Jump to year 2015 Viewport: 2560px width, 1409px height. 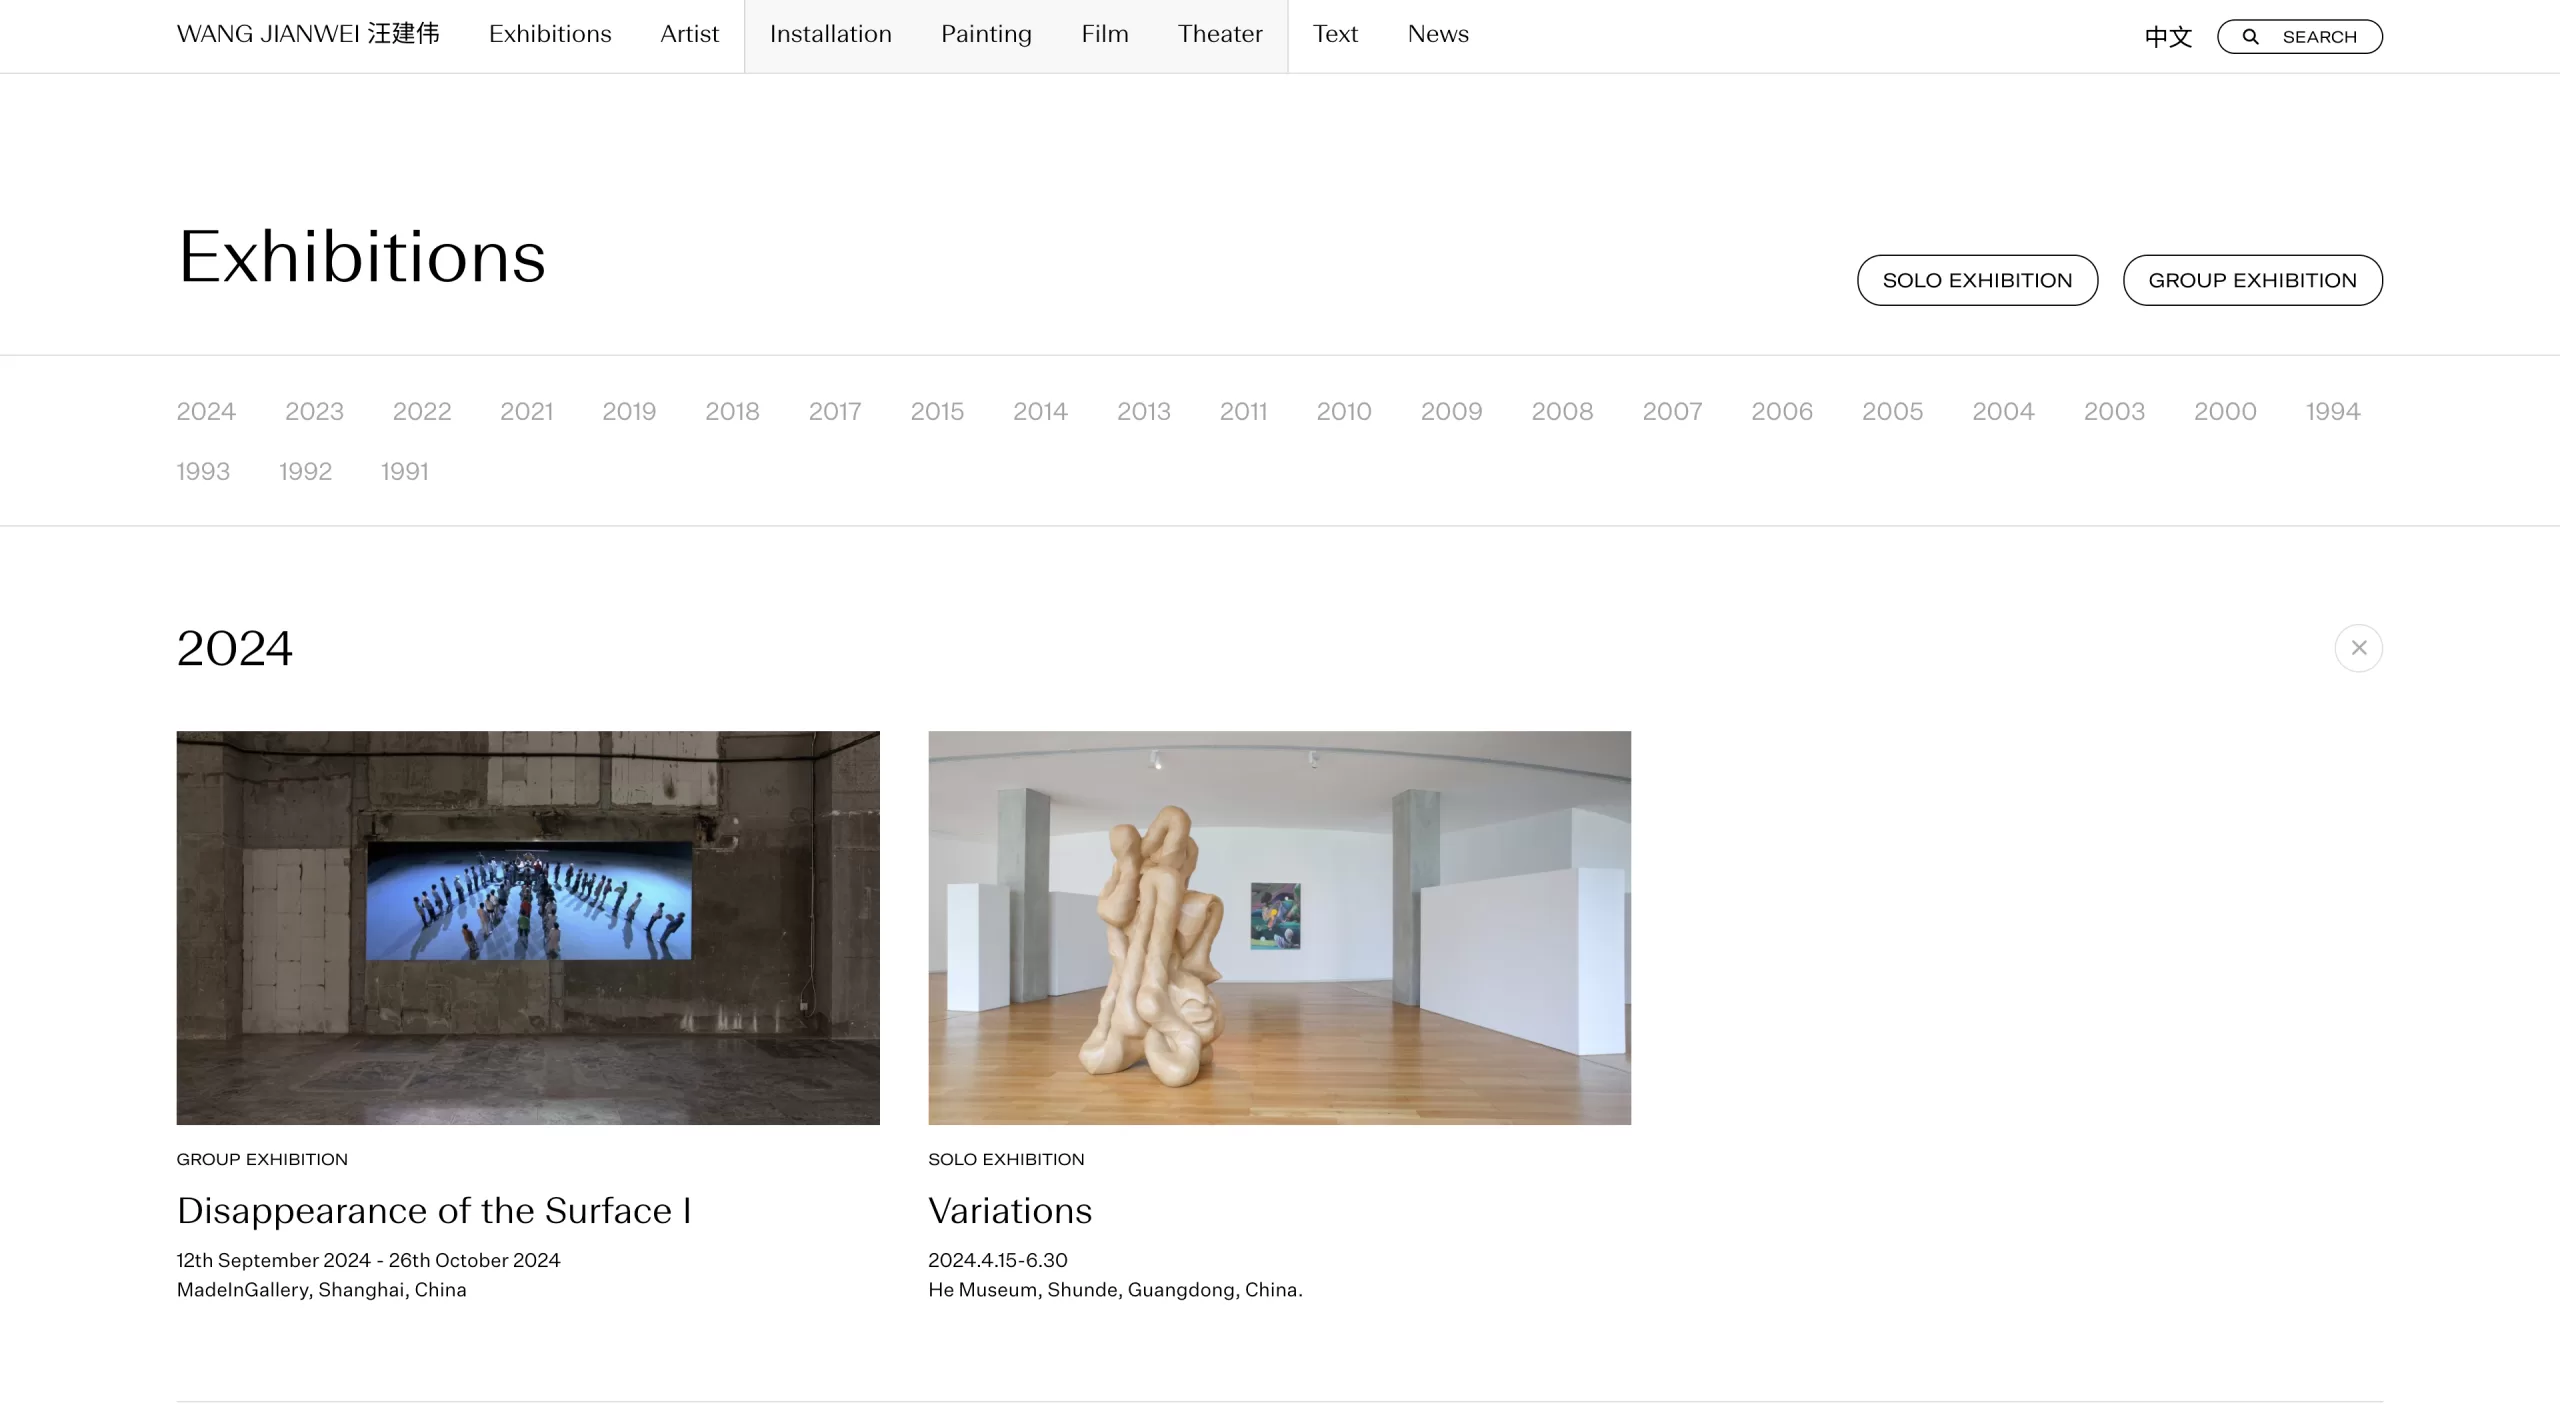937,411
